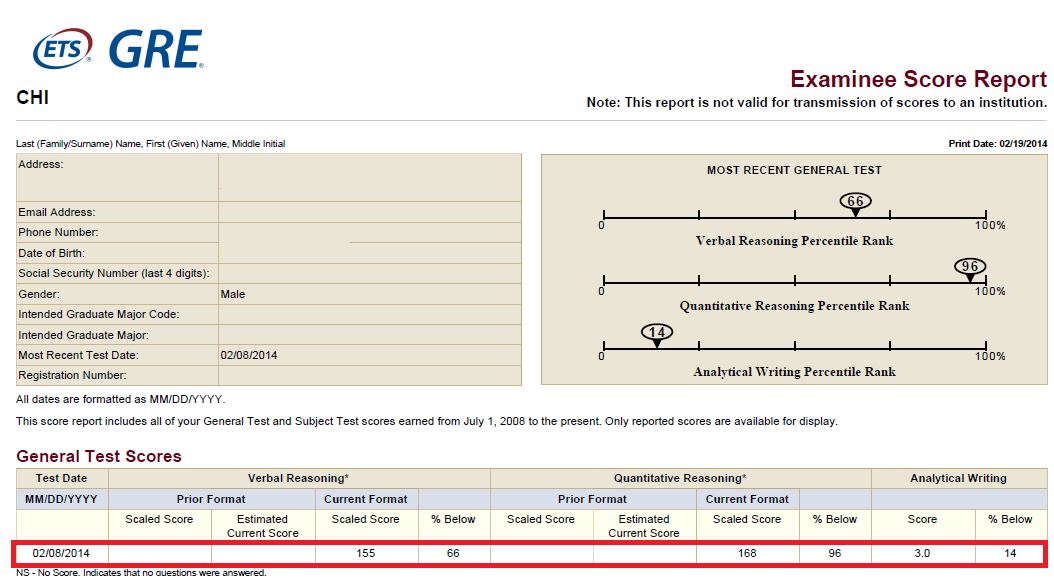Click the Quantitative Reasoning* column header

click(x=680, y=479)
